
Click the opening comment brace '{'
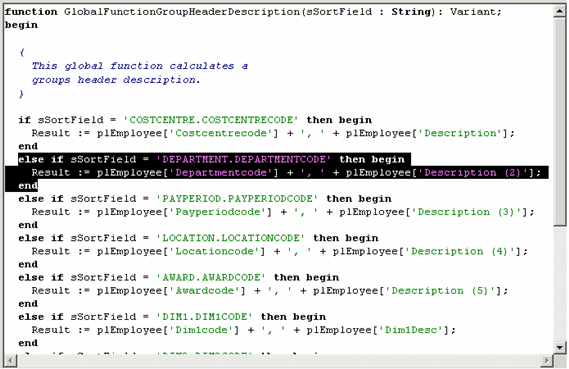click(x=22, y=53)
